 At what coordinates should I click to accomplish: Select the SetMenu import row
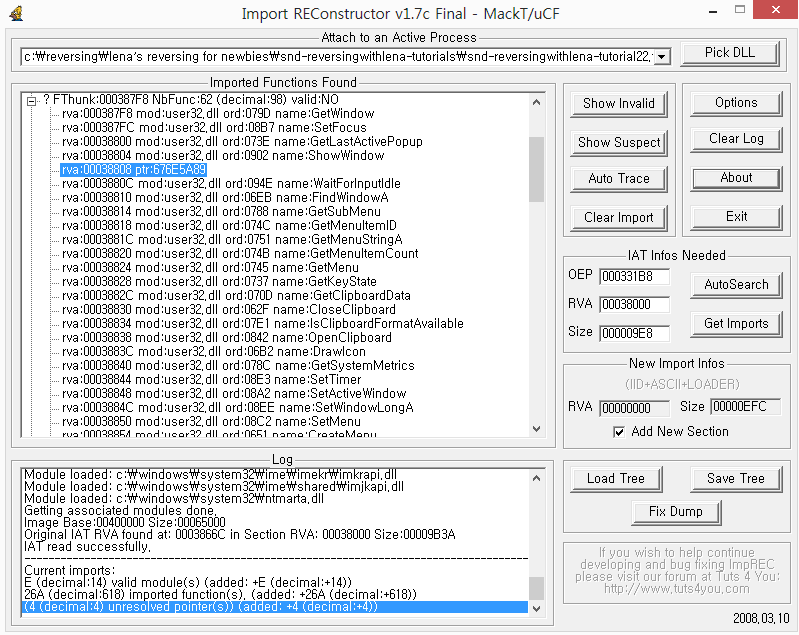coord(211,422)
